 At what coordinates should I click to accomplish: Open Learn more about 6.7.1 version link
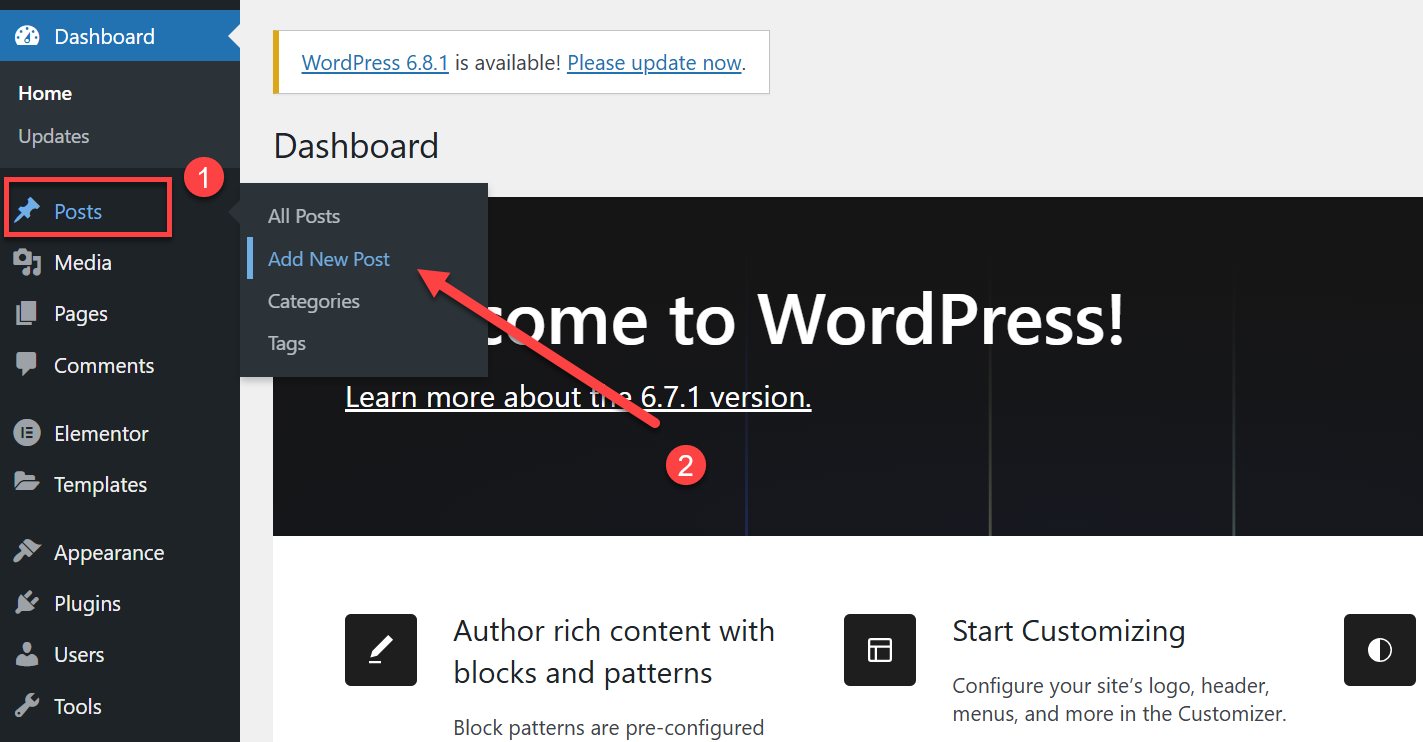click(578, 397)
